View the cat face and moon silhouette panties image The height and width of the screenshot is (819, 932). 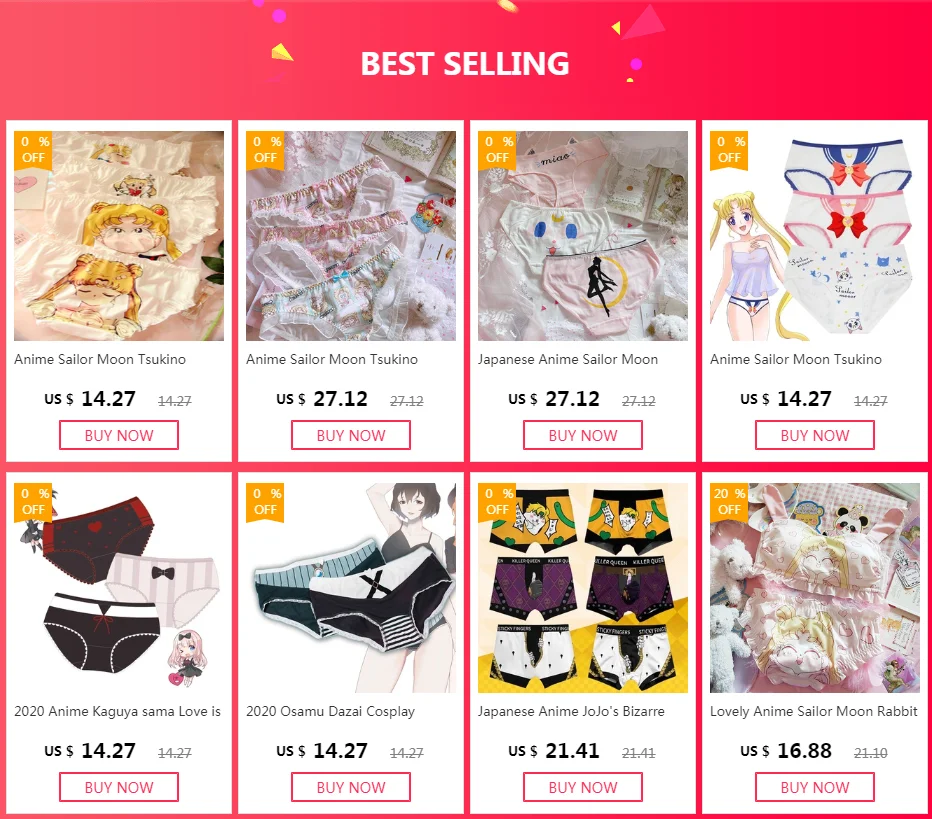pos(582,236)
